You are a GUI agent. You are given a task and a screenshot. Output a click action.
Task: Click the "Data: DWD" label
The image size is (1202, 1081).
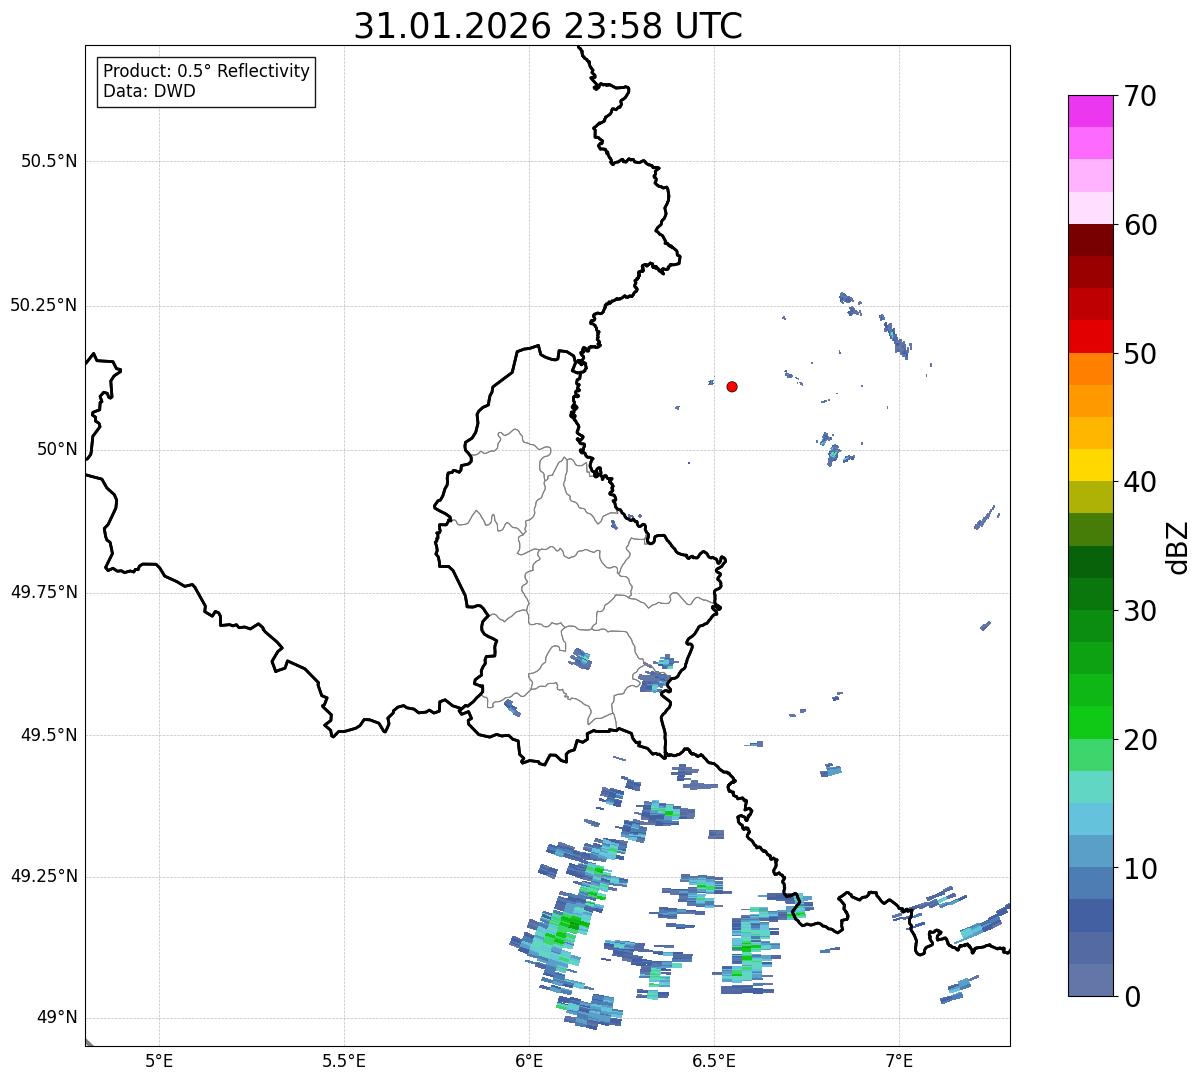point(149,91)
